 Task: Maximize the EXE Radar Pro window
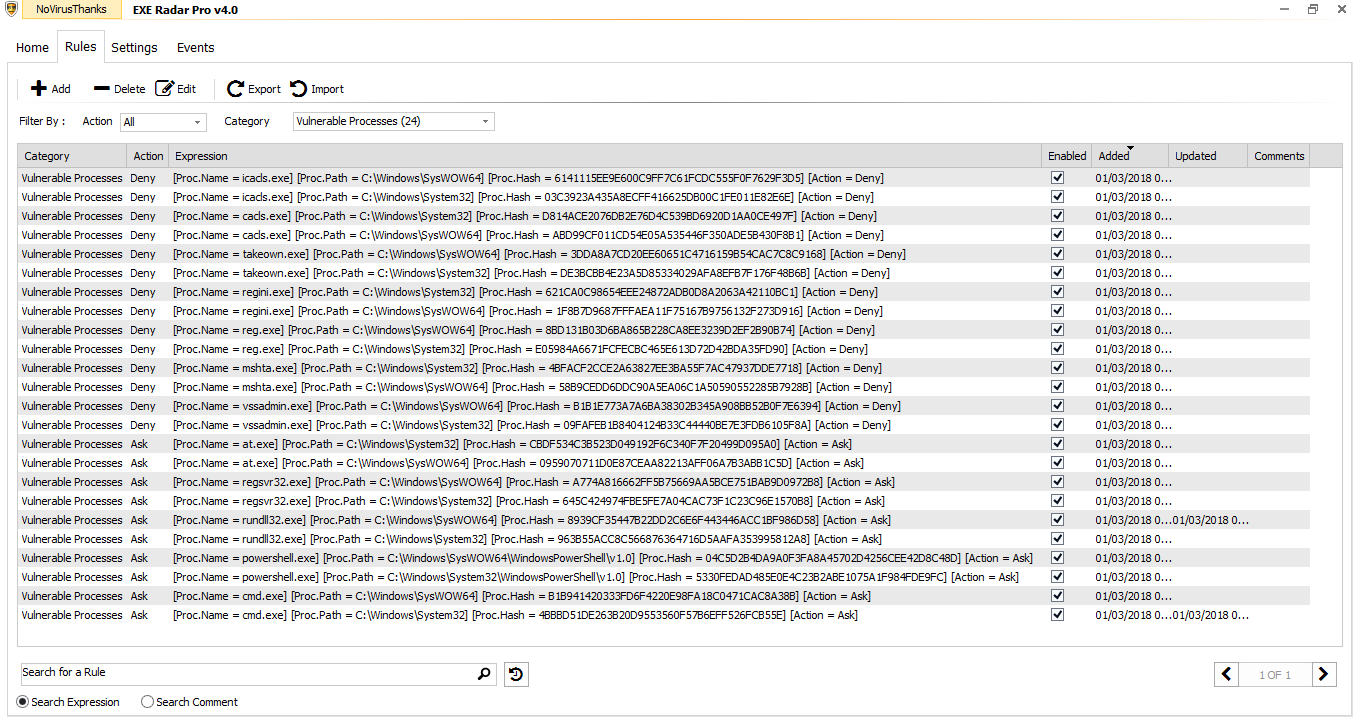point(1314,9)
